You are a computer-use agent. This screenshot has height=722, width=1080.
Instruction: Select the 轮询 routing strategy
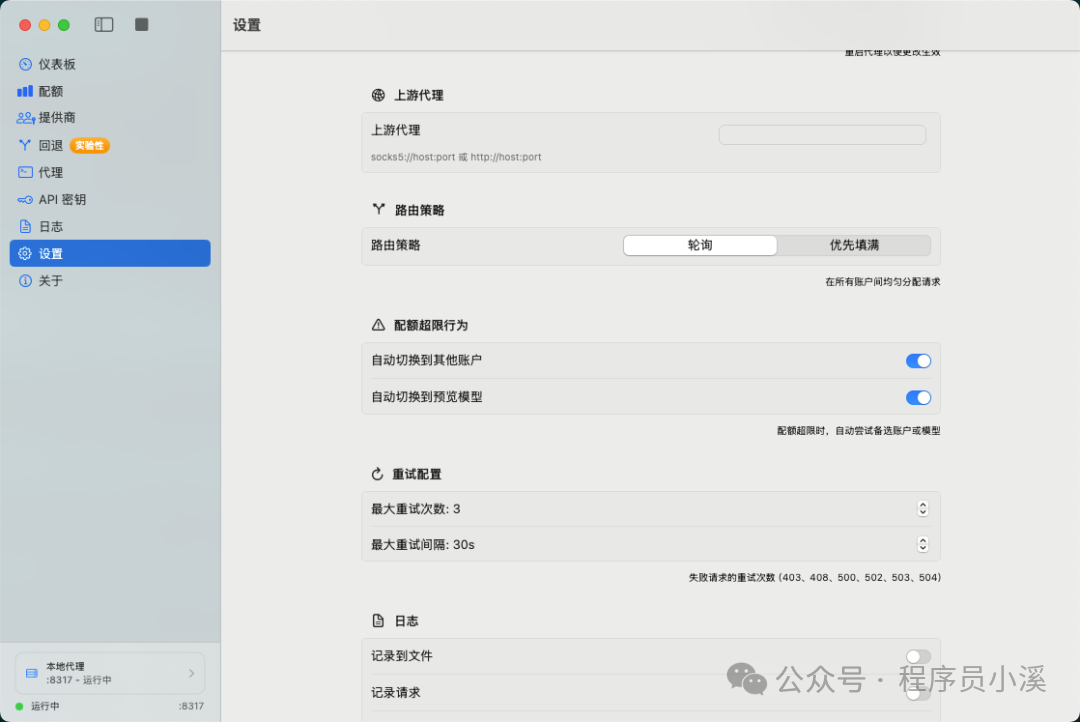click(x=700, y=245)
